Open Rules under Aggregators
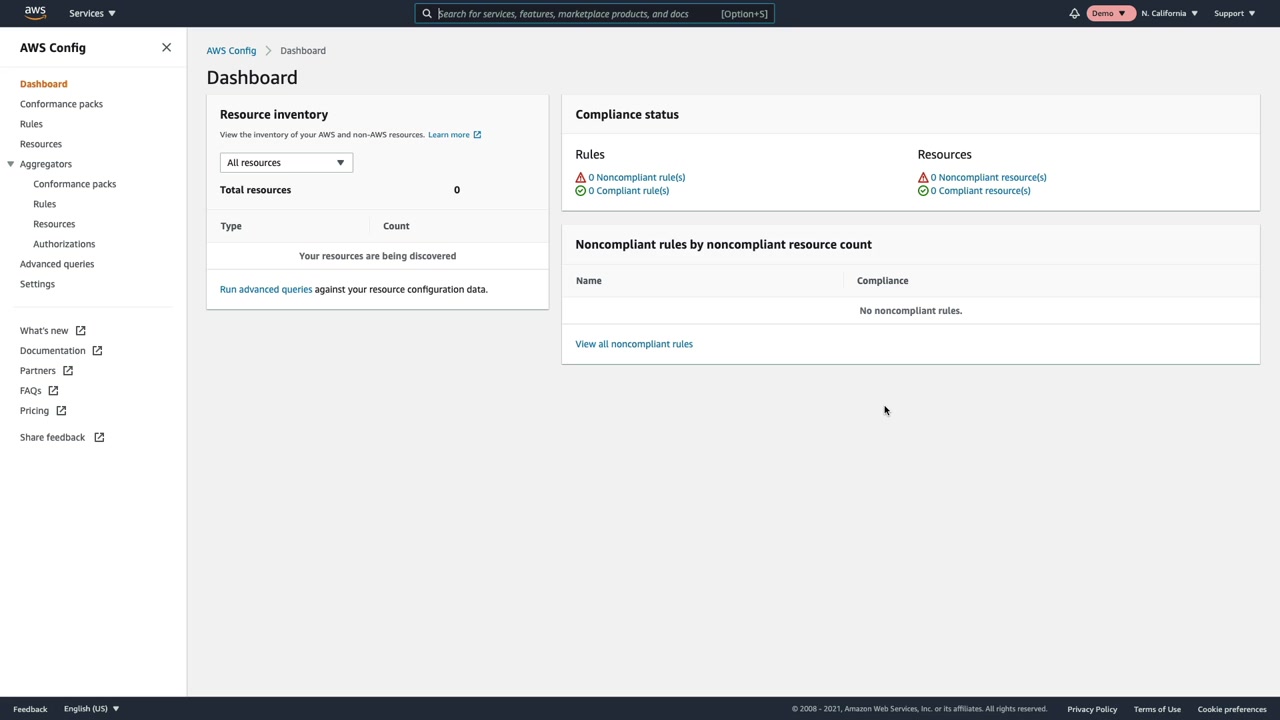The height and width of the screenshot is (720, 1280). click(x=44, y=204)
